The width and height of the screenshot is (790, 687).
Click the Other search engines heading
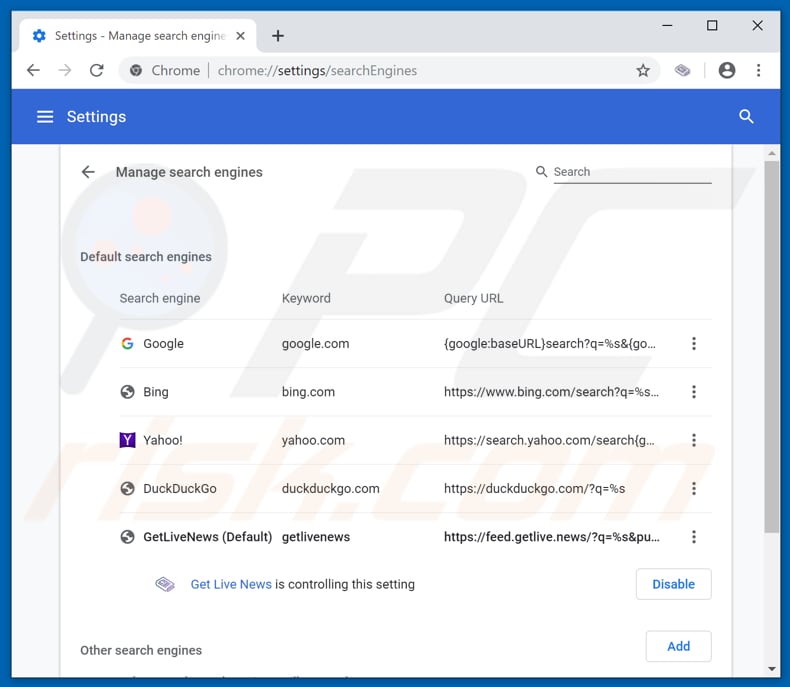pos(141,650)
